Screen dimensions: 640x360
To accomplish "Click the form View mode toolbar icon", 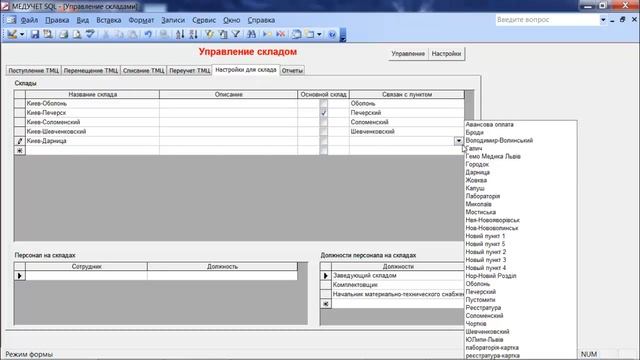I will 12,34.
